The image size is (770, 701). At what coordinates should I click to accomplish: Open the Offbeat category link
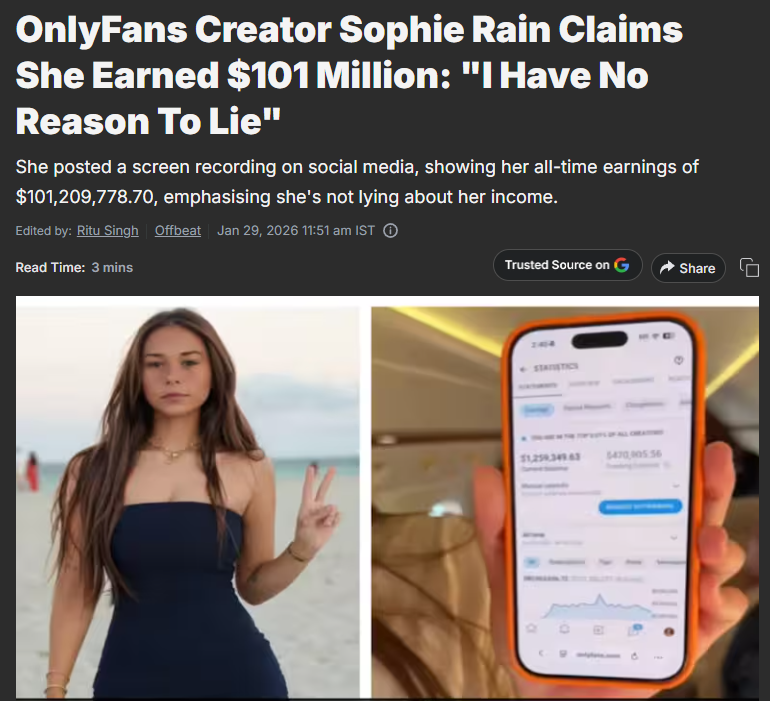[x=178, y=230]
